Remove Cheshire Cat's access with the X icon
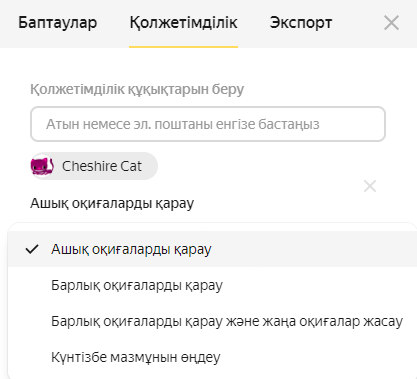The height and width of the screenshot is (379, 417). coord(370,186)
